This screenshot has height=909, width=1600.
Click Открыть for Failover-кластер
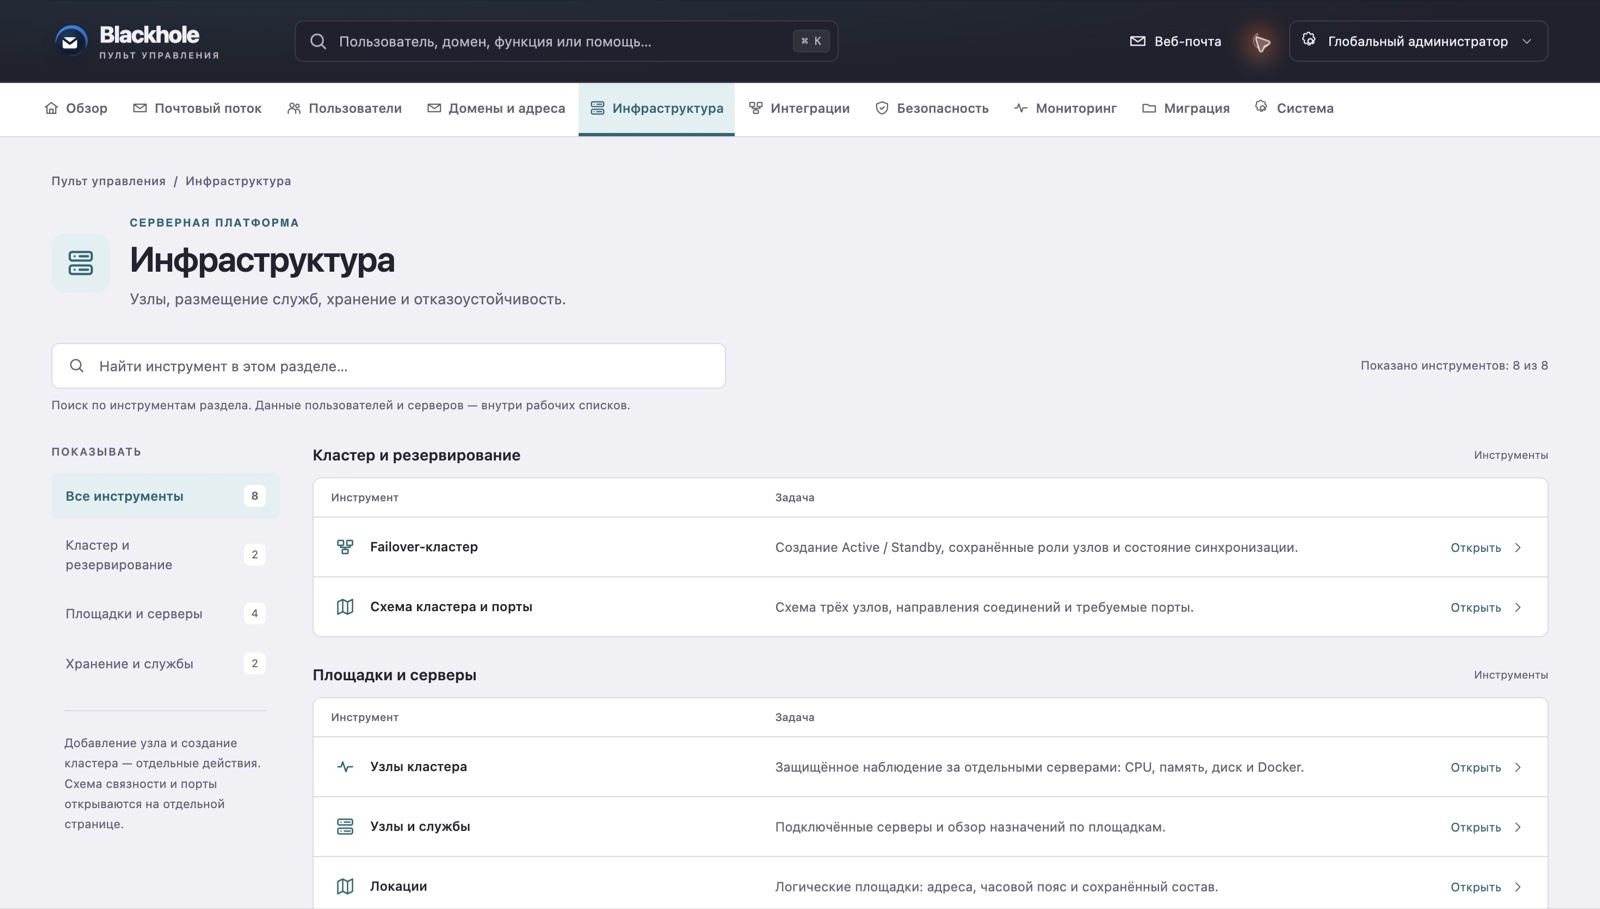1475,548
